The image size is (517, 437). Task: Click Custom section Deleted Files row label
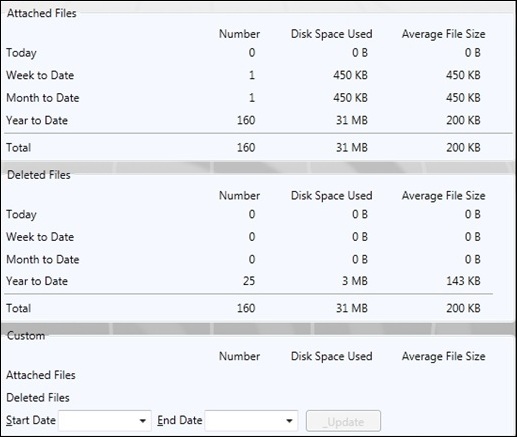tap(38, 397)
